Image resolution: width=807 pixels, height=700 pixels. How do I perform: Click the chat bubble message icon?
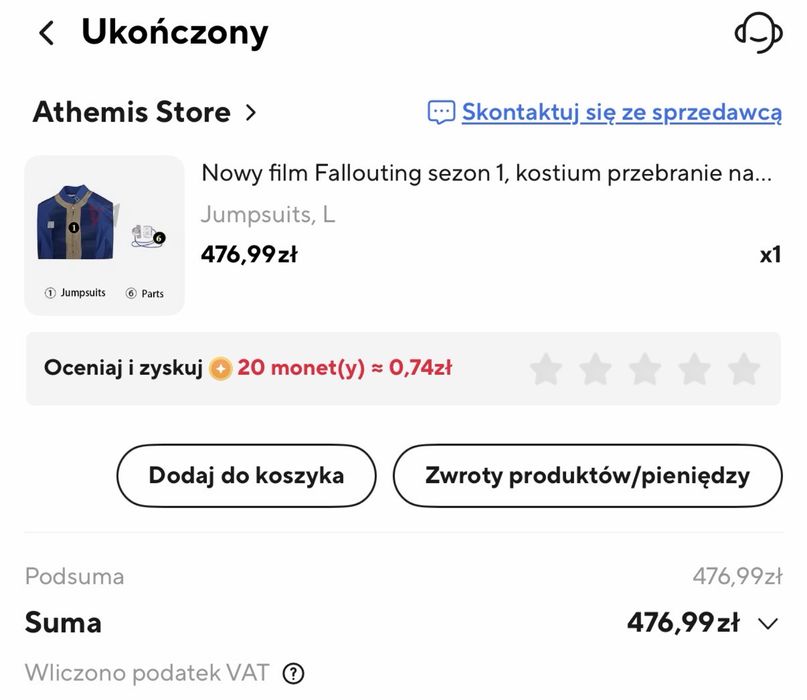(x=441, y=112)
